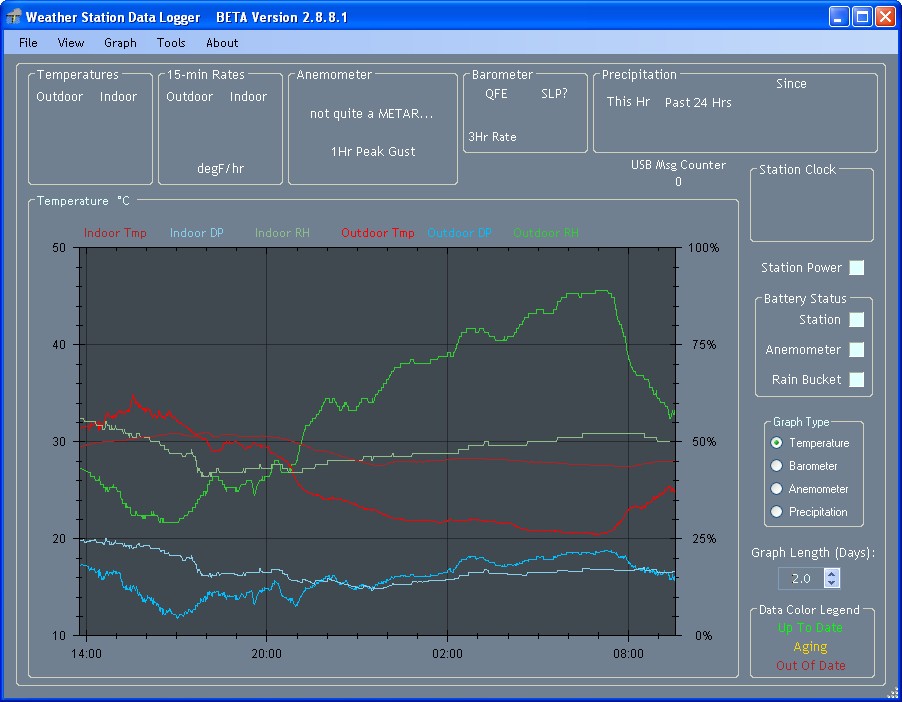
Task: Click the Graph Length value field
Action: click(x=801, y=578)
